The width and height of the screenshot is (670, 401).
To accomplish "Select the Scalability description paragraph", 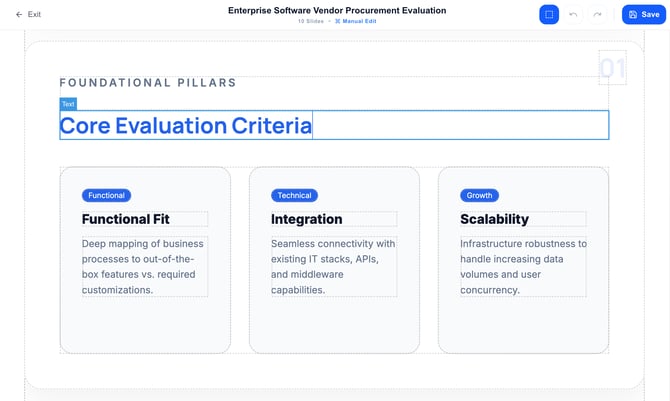I will point(523,266).
